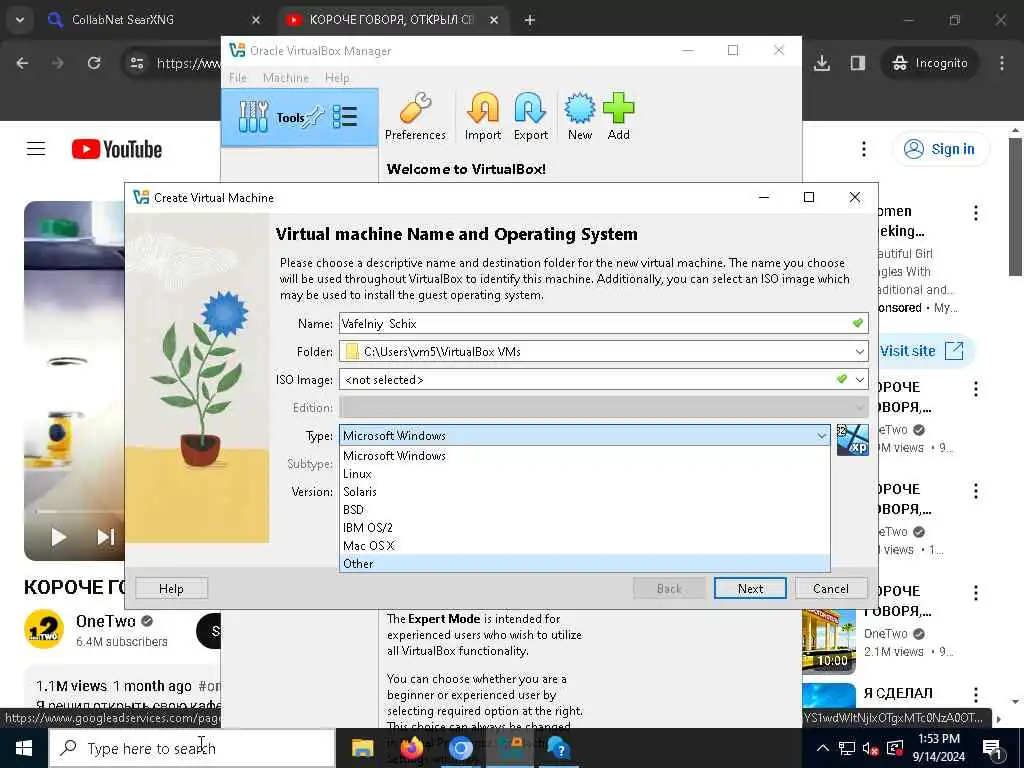Collapse the Type combo box arrow
The width and height of the screenshot is (1024, 768).
tap(821, 436)
